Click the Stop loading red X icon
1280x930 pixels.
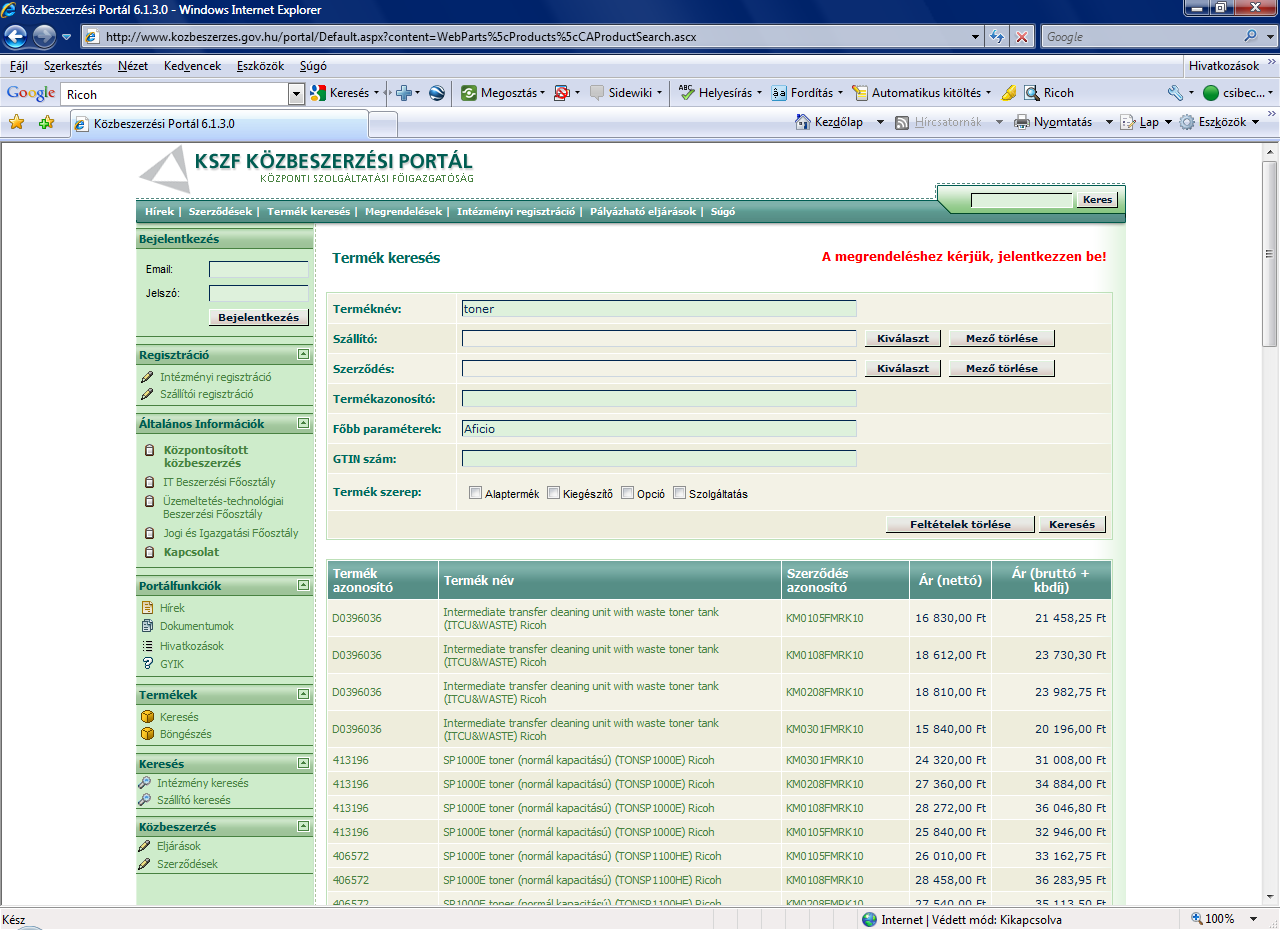1022,37
